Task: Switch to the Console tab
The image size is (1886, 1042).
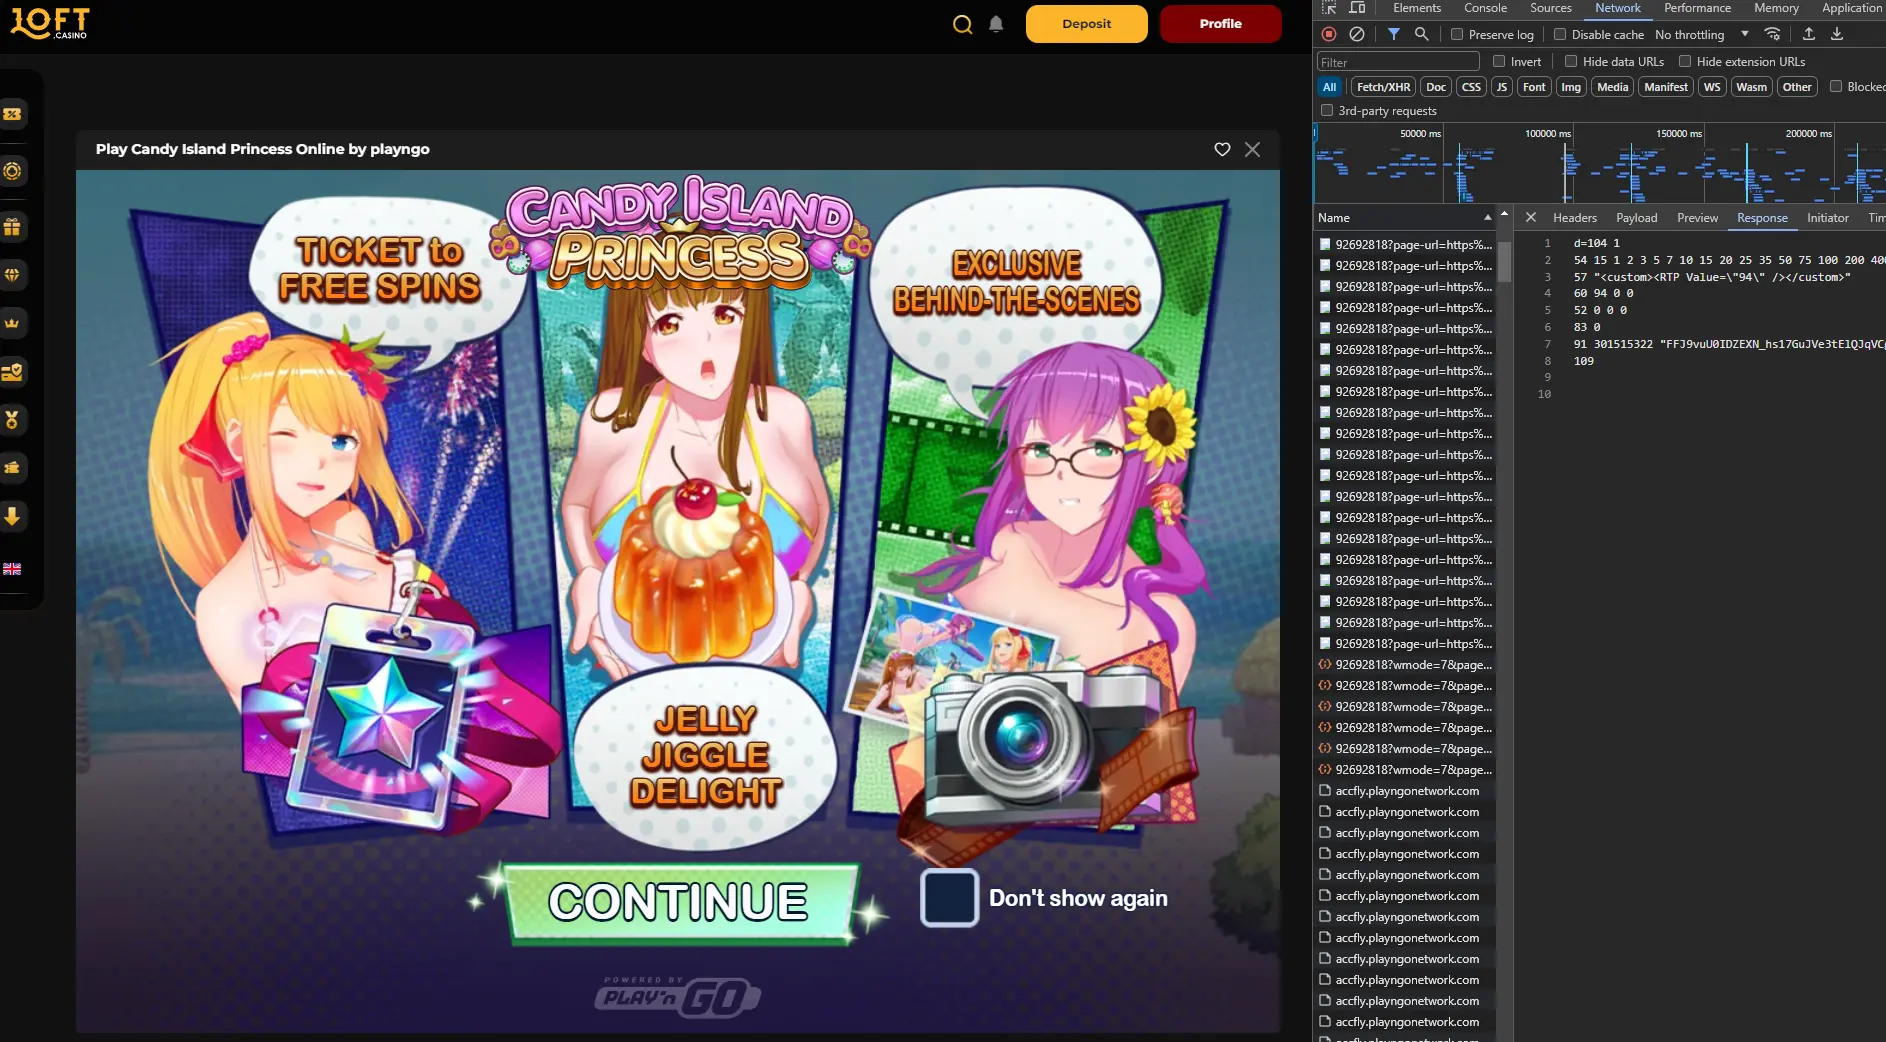Action: pos(1485,8)
